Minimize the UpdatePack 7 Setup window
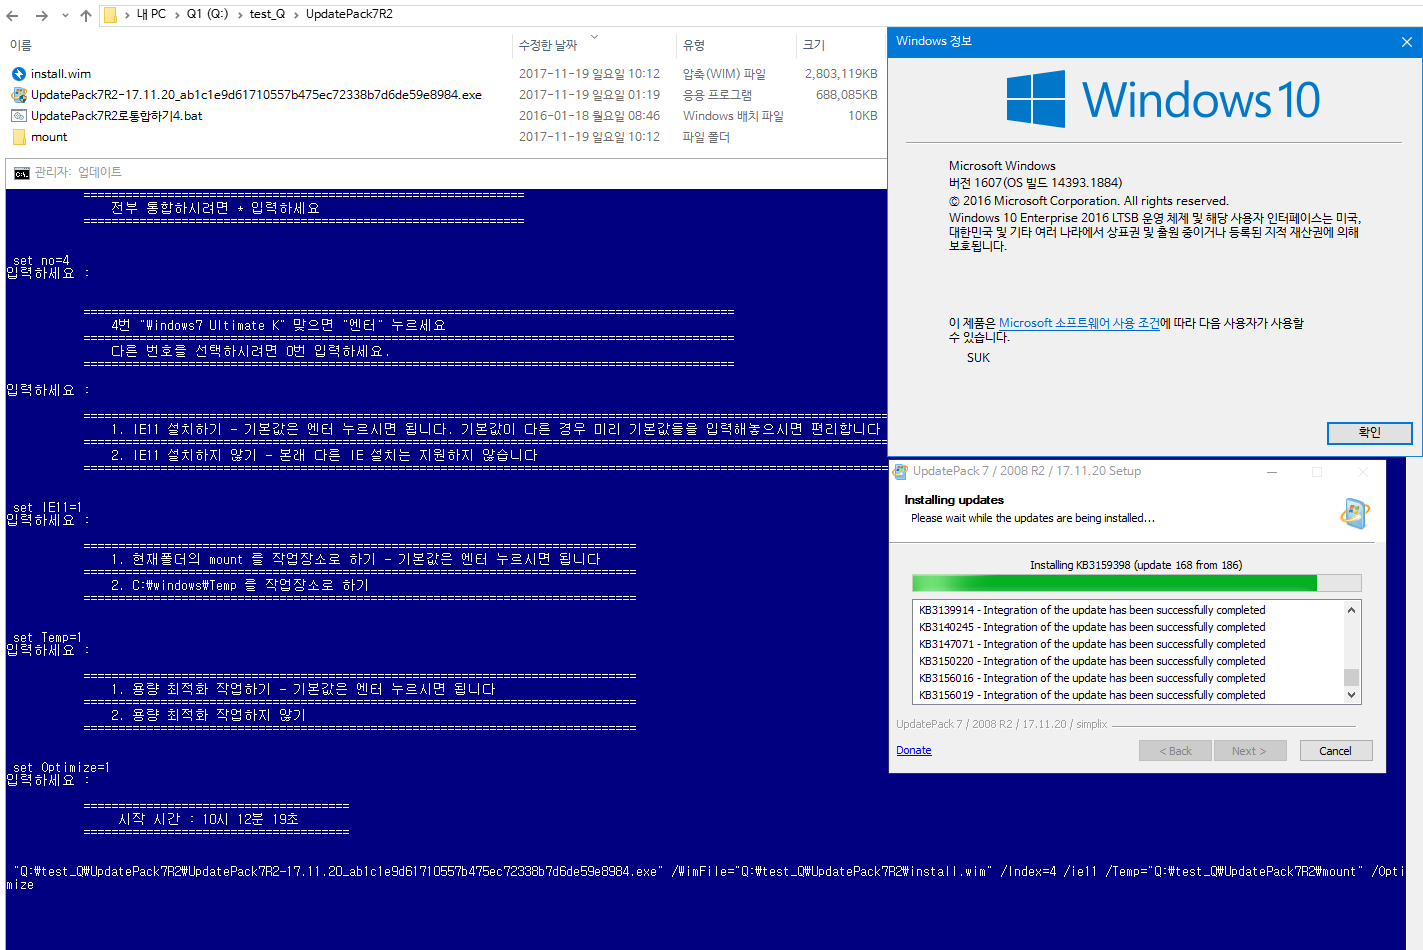Screen dimensions: 1423x950 point(1272,471)
